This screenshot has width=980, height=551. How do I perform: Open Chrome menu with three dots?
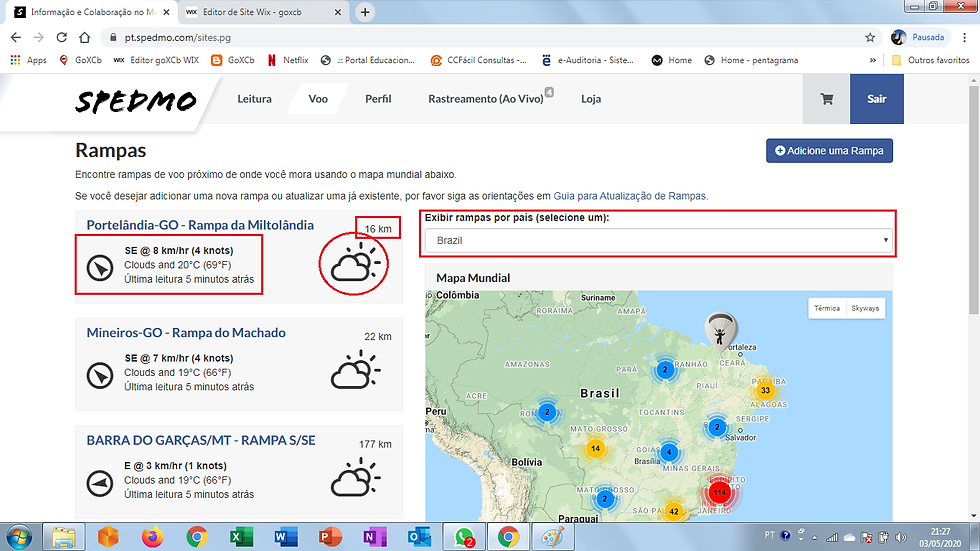[x=965, y=37]
